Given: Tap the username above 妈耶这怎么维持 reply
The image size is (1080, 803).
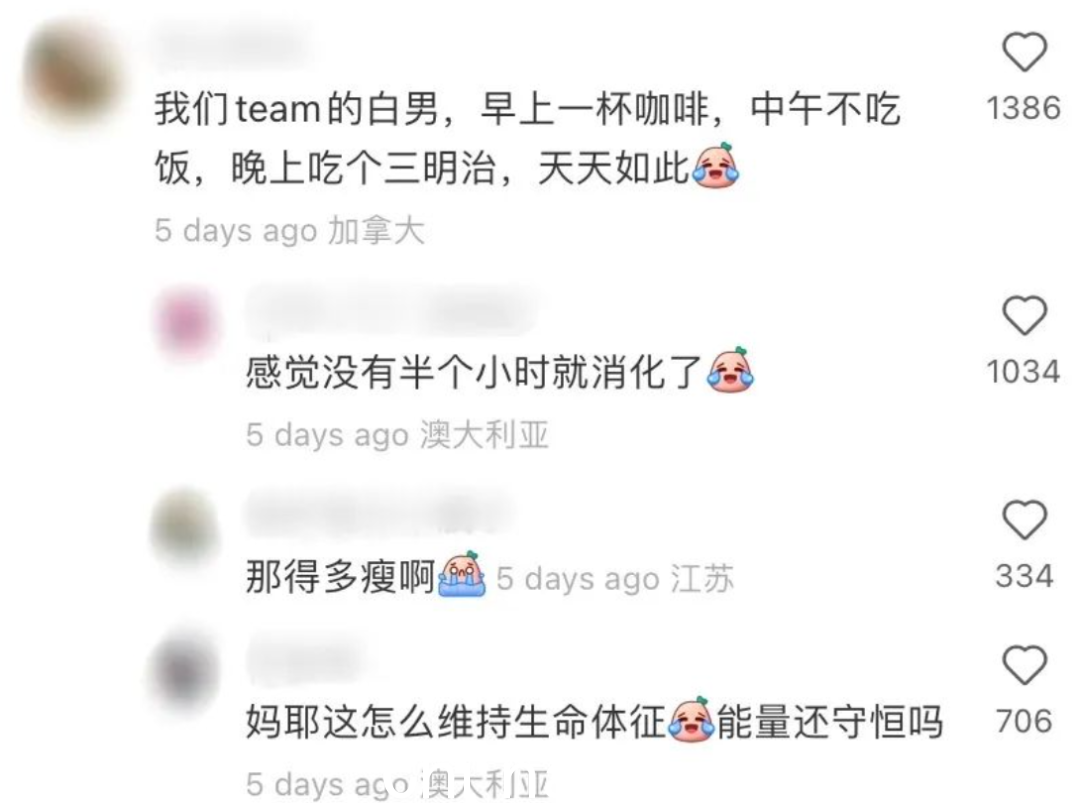Looking at the screenshot, I should pos(307,658).
